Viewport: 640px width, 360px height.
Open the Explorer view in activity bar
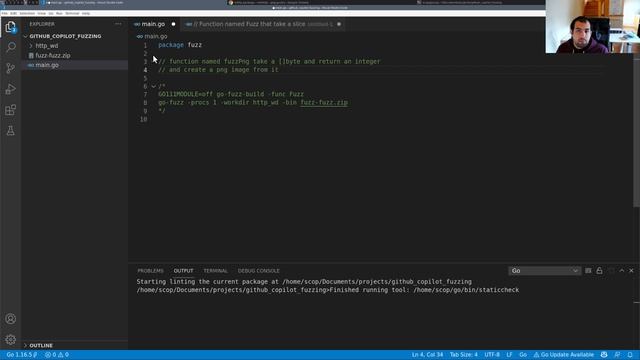pos(11,27)
